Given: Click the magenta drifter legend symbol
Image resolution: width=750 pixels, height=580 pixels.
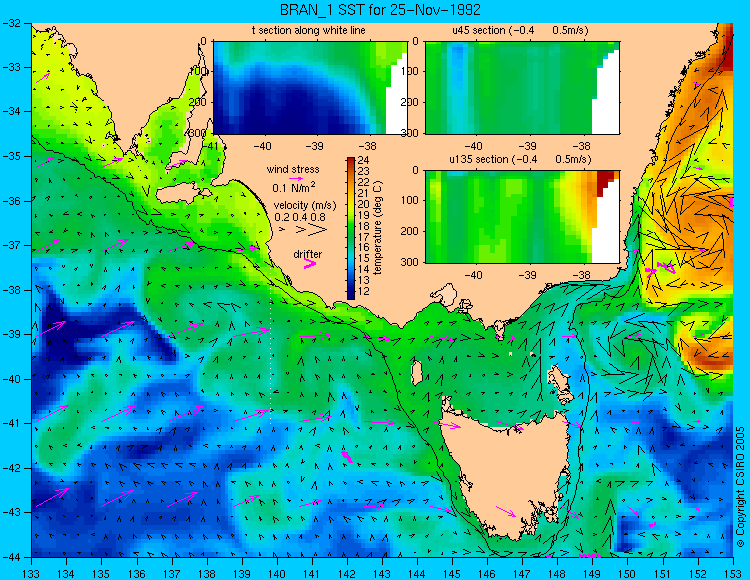Looking at the screenshot, I should [310, 263].
